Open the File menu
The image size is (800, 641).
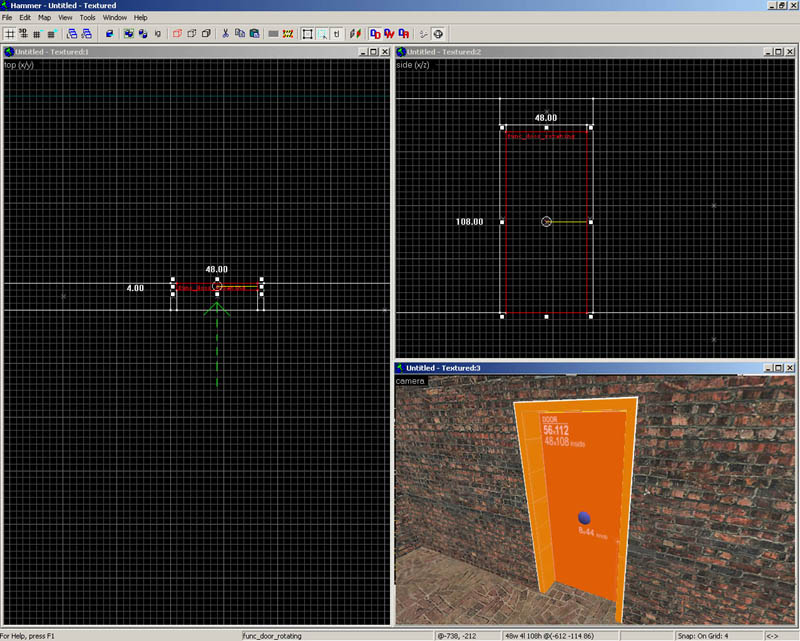(x=7, y=18)
